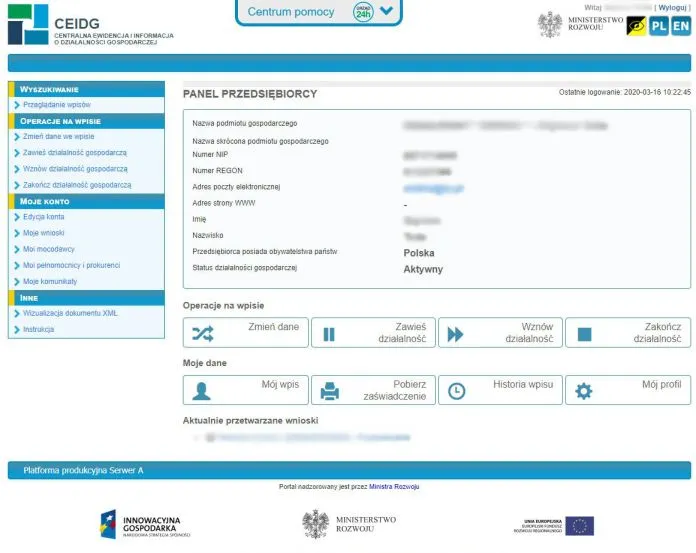Click the Inne section header
This screenshot has width=696, height=553.
(x=87, y=298)
